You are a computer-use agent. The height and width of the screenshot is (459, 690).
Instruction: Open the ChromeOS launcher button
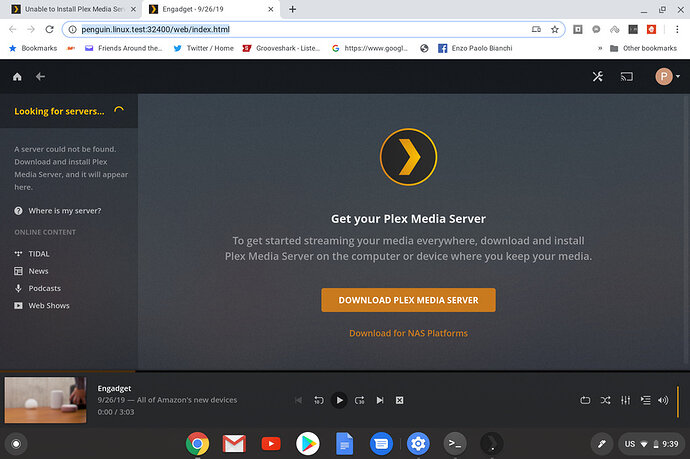16,444
